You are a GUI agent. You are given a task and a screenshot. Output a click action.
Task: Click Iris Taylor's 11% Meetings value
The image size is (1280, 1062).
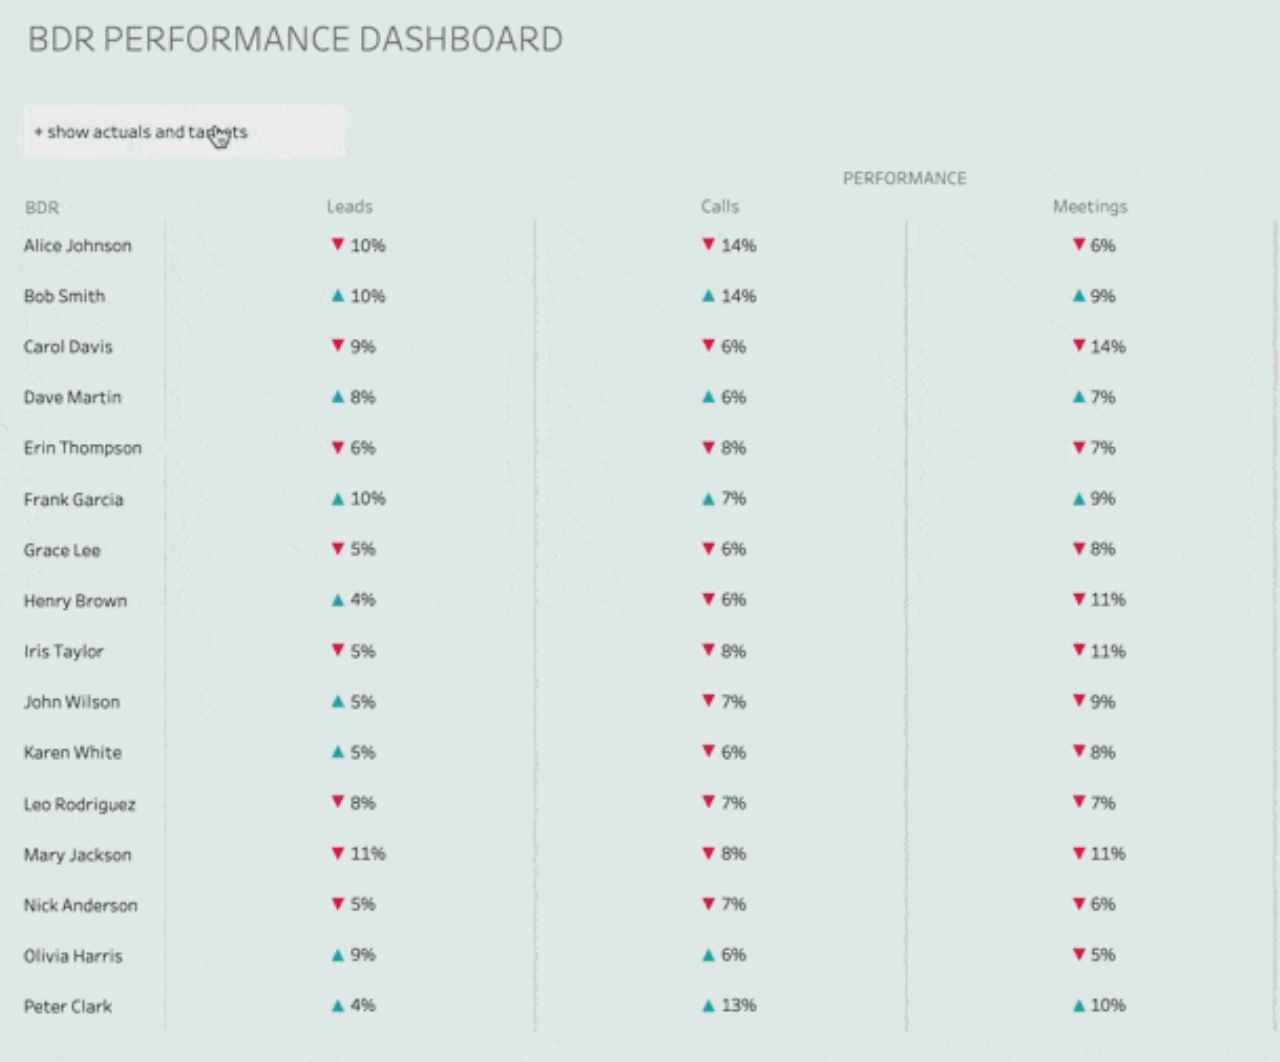1108,651
